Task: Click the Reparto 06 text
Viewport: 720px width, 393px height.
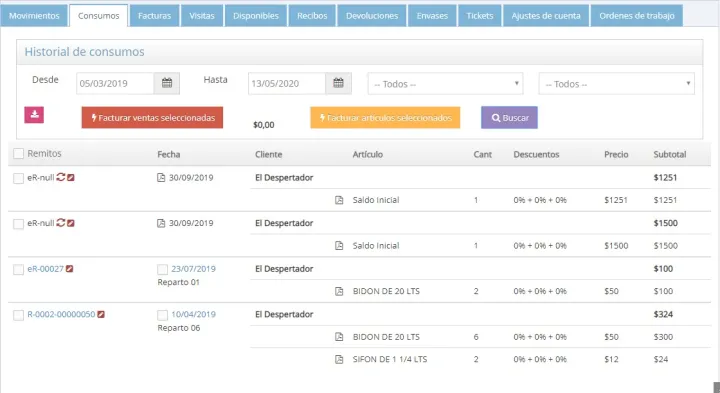Action: (x=179, y=328)
